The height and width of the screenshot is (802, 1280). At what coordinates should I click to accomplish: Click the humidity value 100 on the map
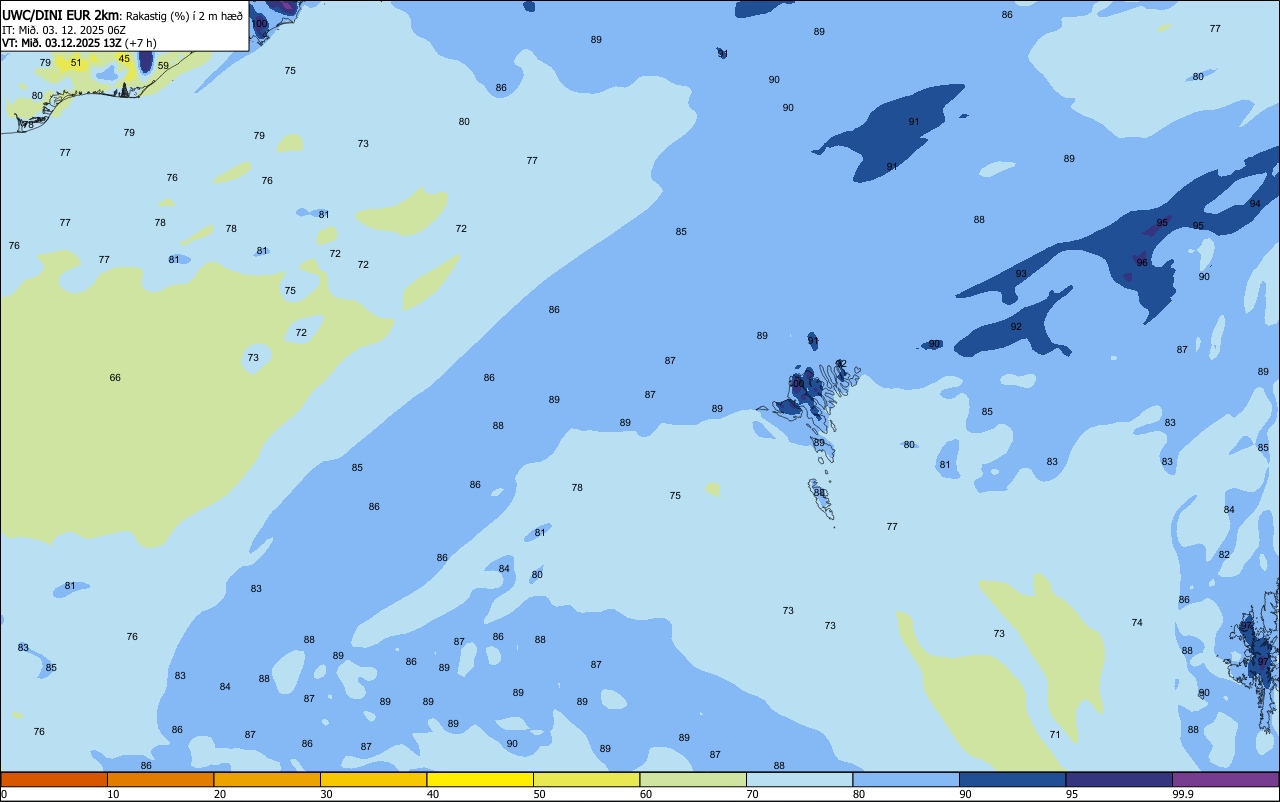pos(259,24)
